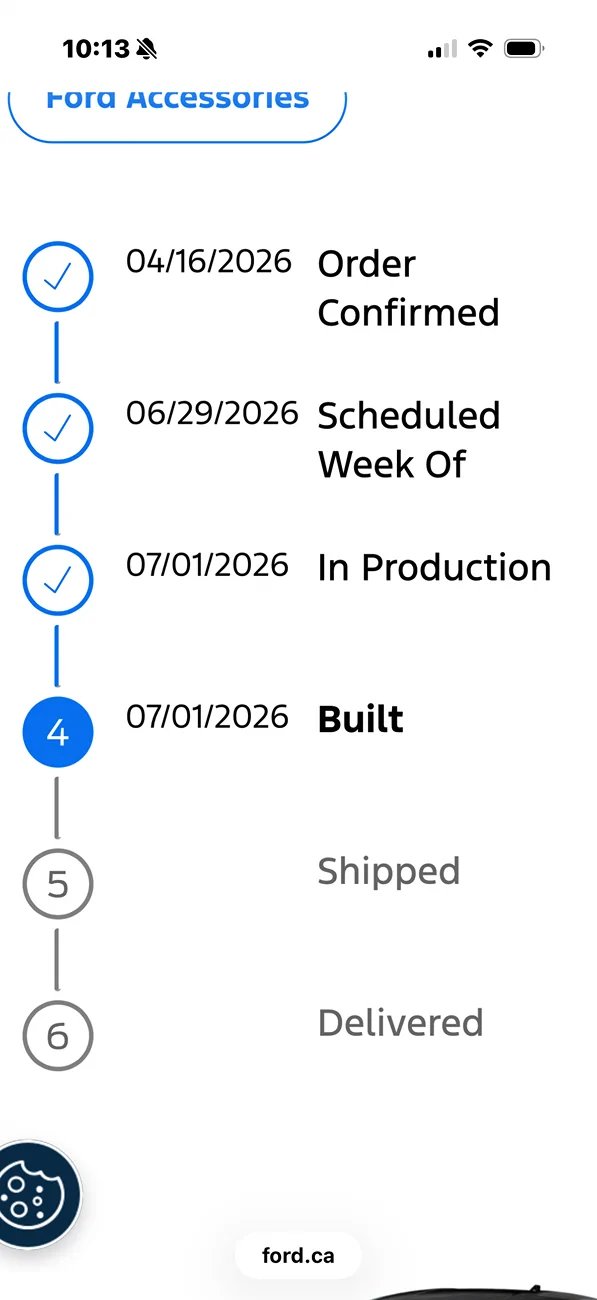597x1300 pixels.
Task: Tap the battery status icon
Action: pyautogui.click(x=524, y=48)
